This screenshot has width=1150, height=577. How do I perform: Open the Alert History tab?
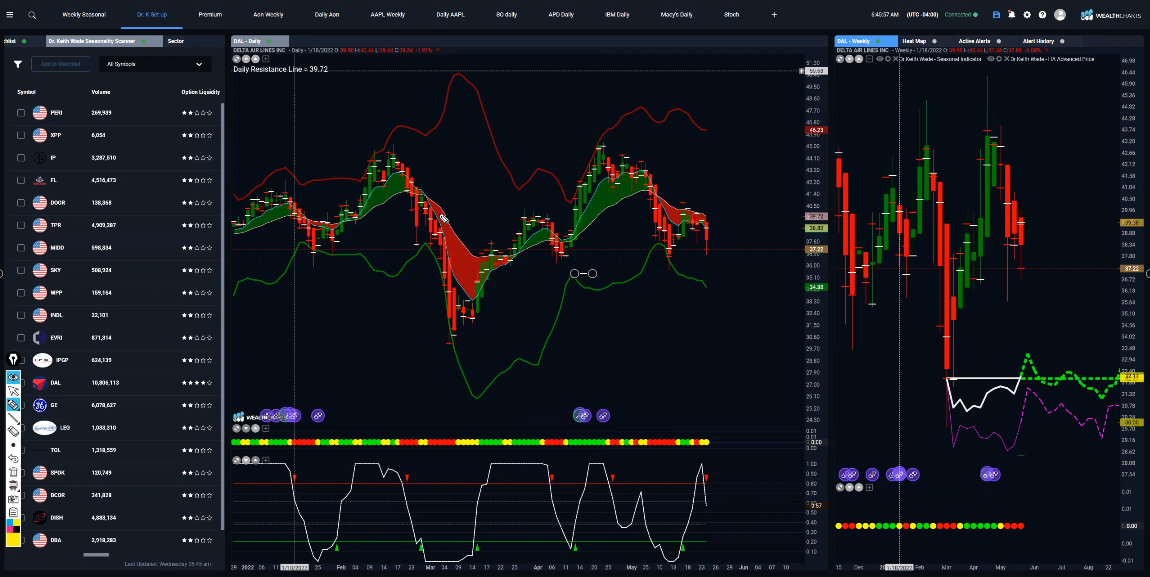click(1038, 41)
